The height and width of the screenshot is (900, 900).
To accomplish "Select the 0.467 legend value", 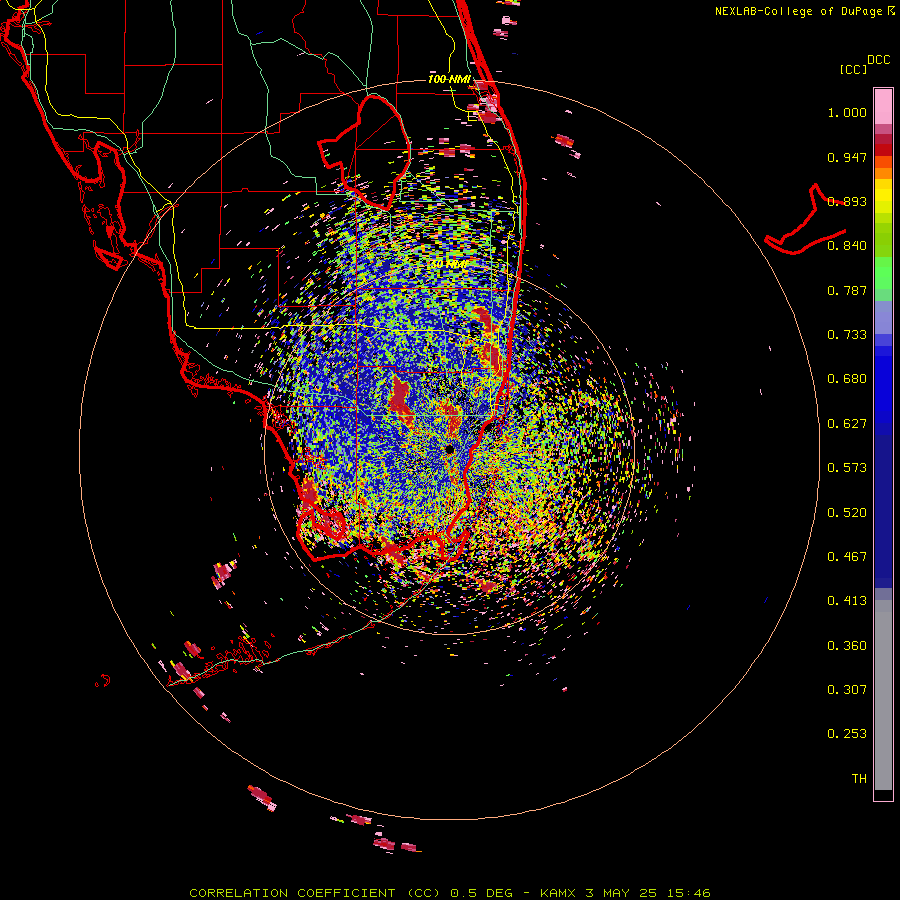I will click(847, 557).
